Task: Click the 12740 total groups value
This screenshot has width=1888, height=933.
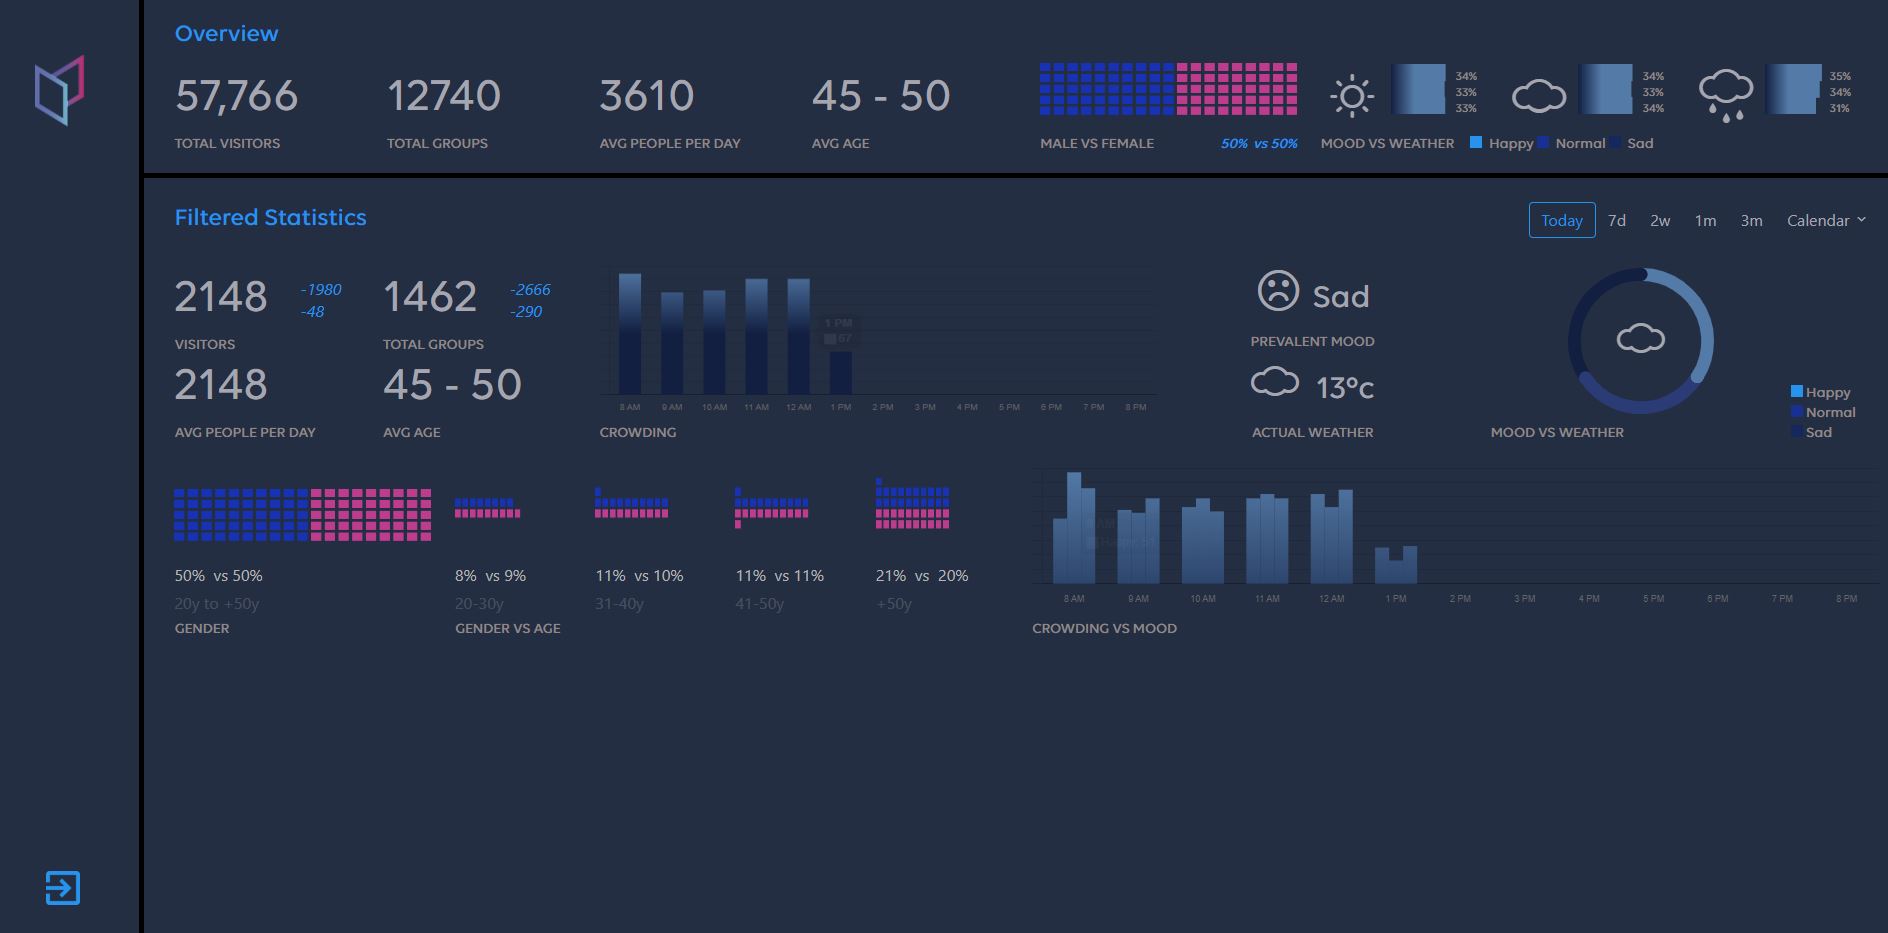Action: tap(443, 96)
